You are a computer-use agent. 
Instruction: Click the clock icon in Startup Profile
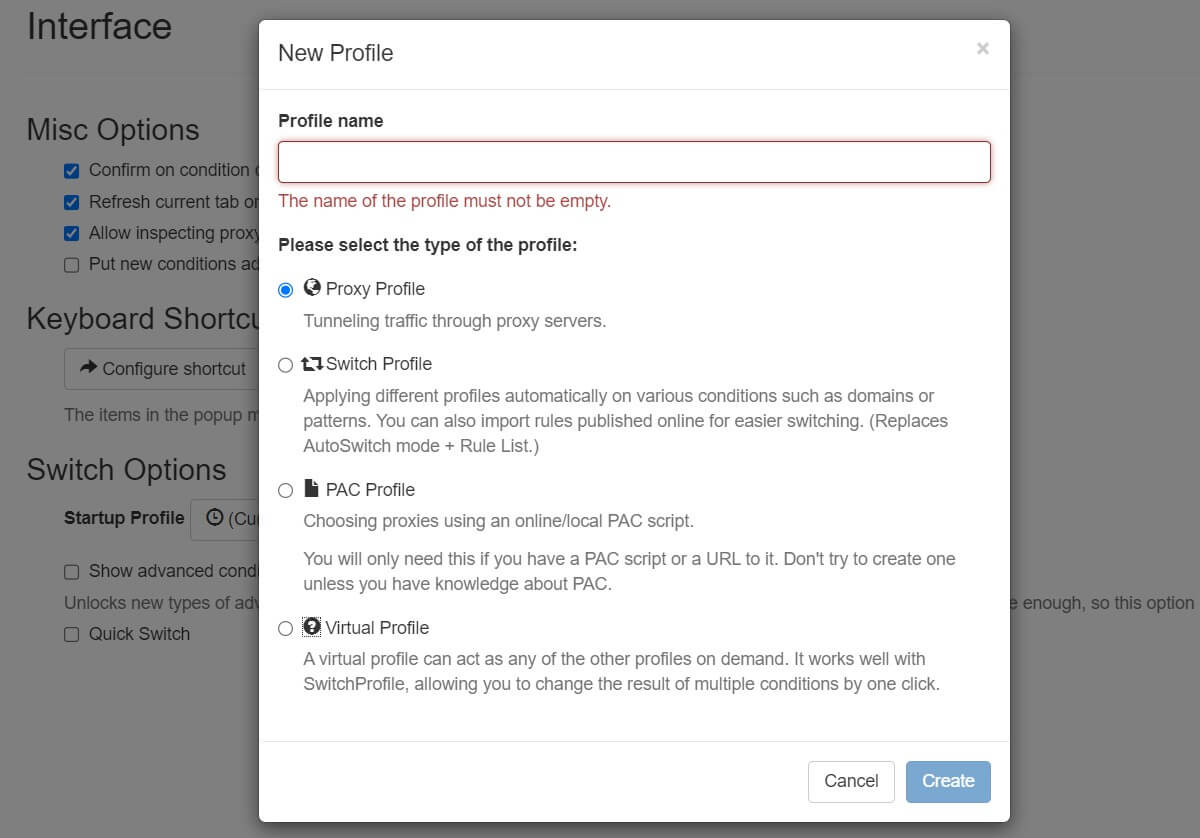214,518
